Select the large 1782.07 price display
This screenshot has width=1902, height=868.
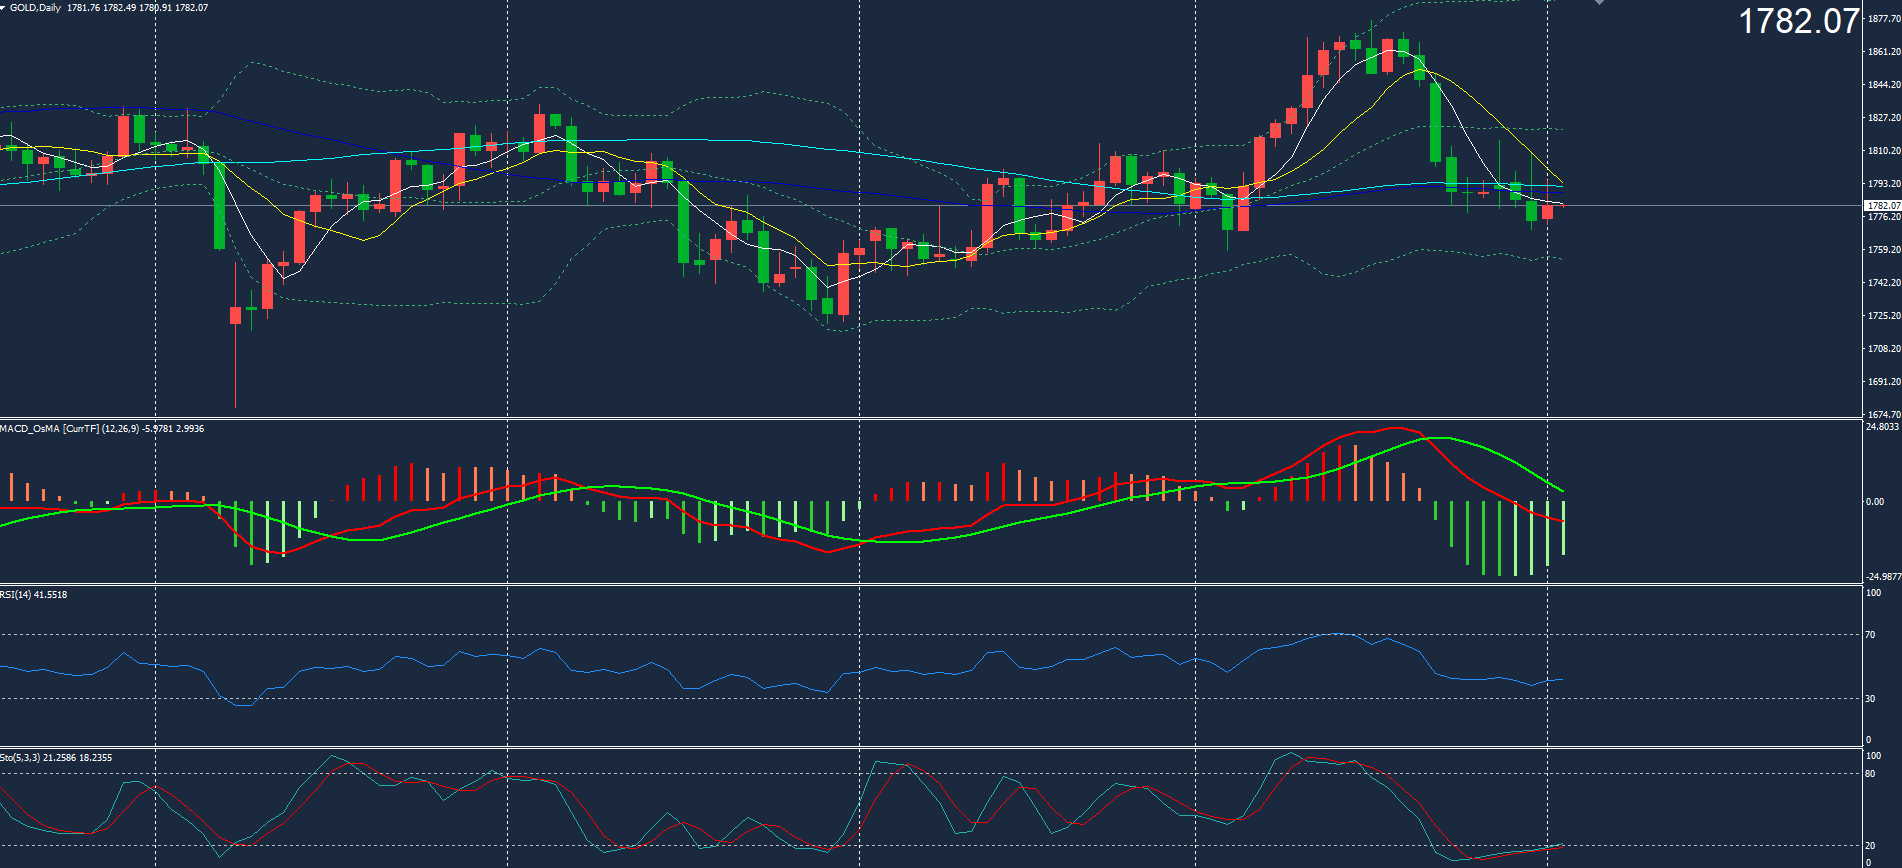tap(1799, 21)
